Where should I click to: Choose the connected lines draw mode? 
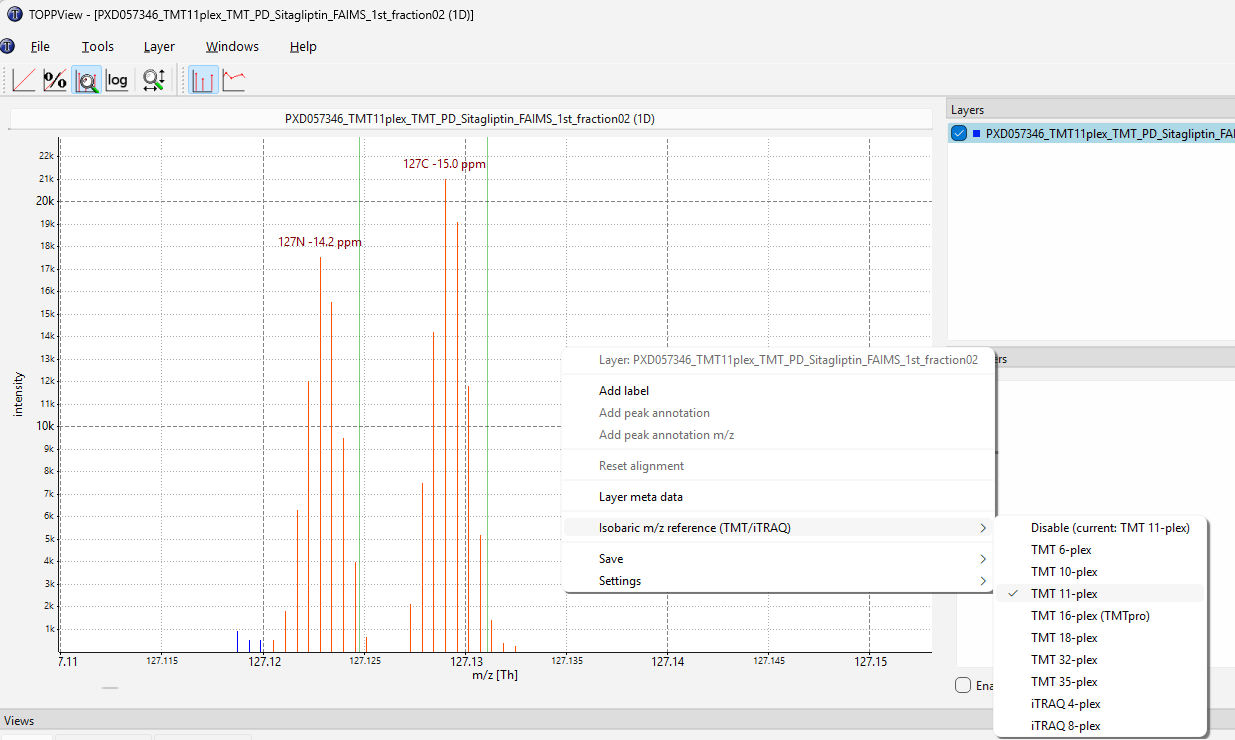234,80
